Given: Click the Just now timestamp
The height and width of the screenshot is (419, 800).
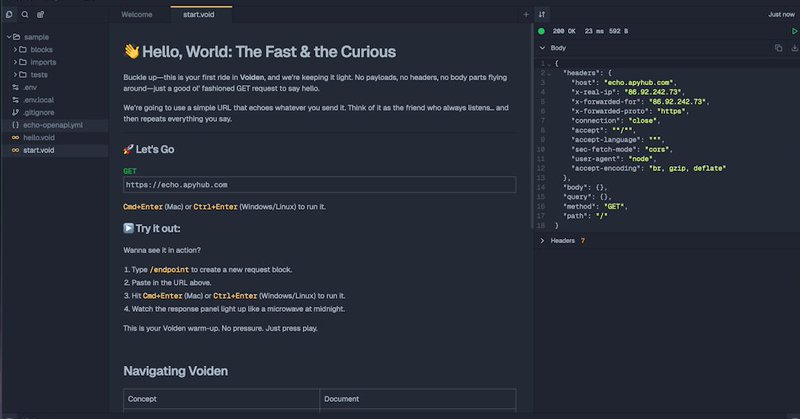Looking at the screenshot, I should click(781, 14).
